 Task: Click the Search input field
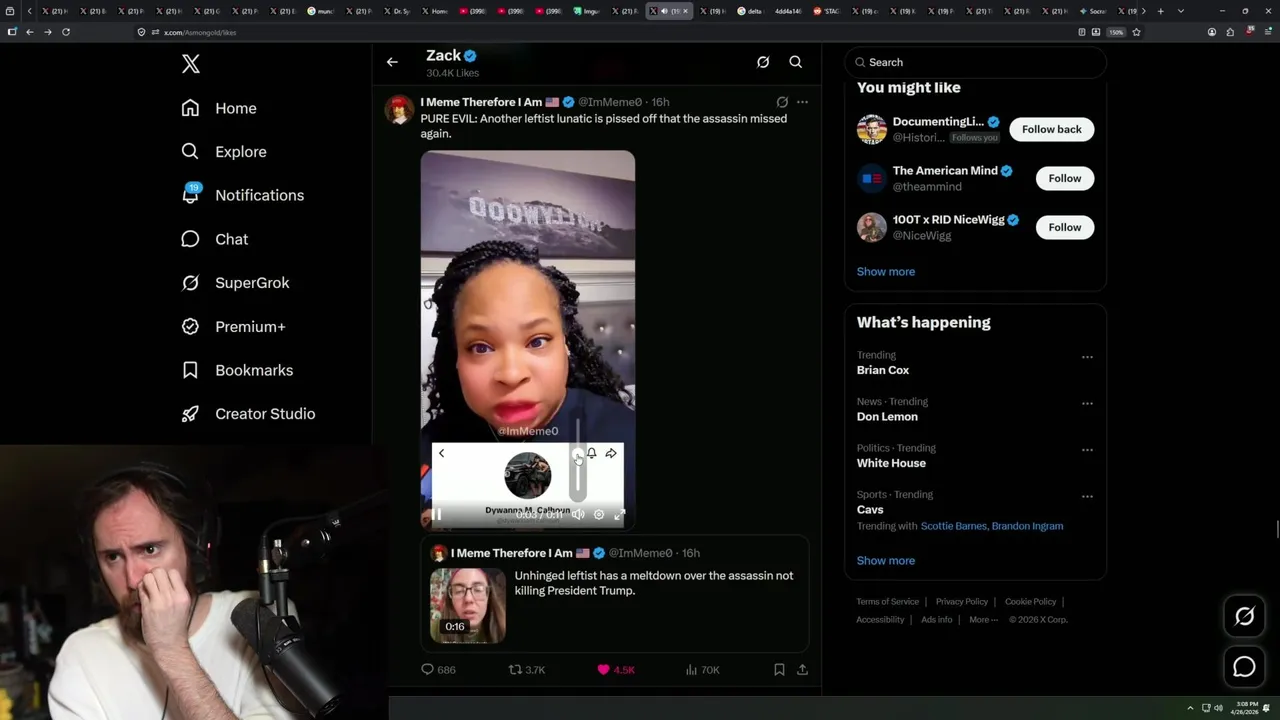coord(975,62)
